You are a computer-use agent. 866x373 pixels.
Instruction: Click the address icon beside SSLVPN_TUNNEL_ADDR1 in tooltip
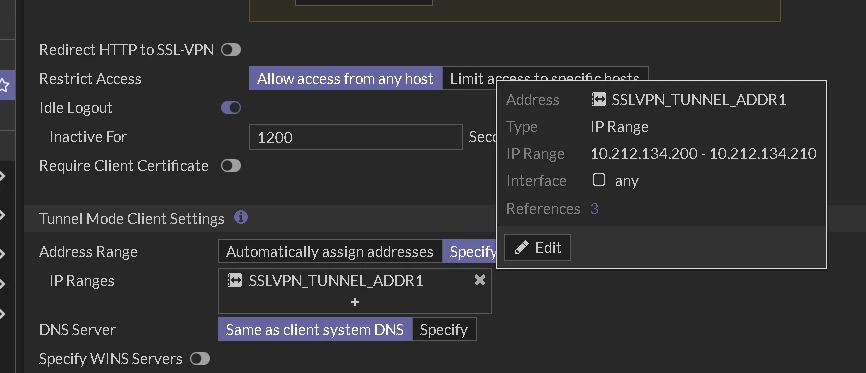point(599,99)
